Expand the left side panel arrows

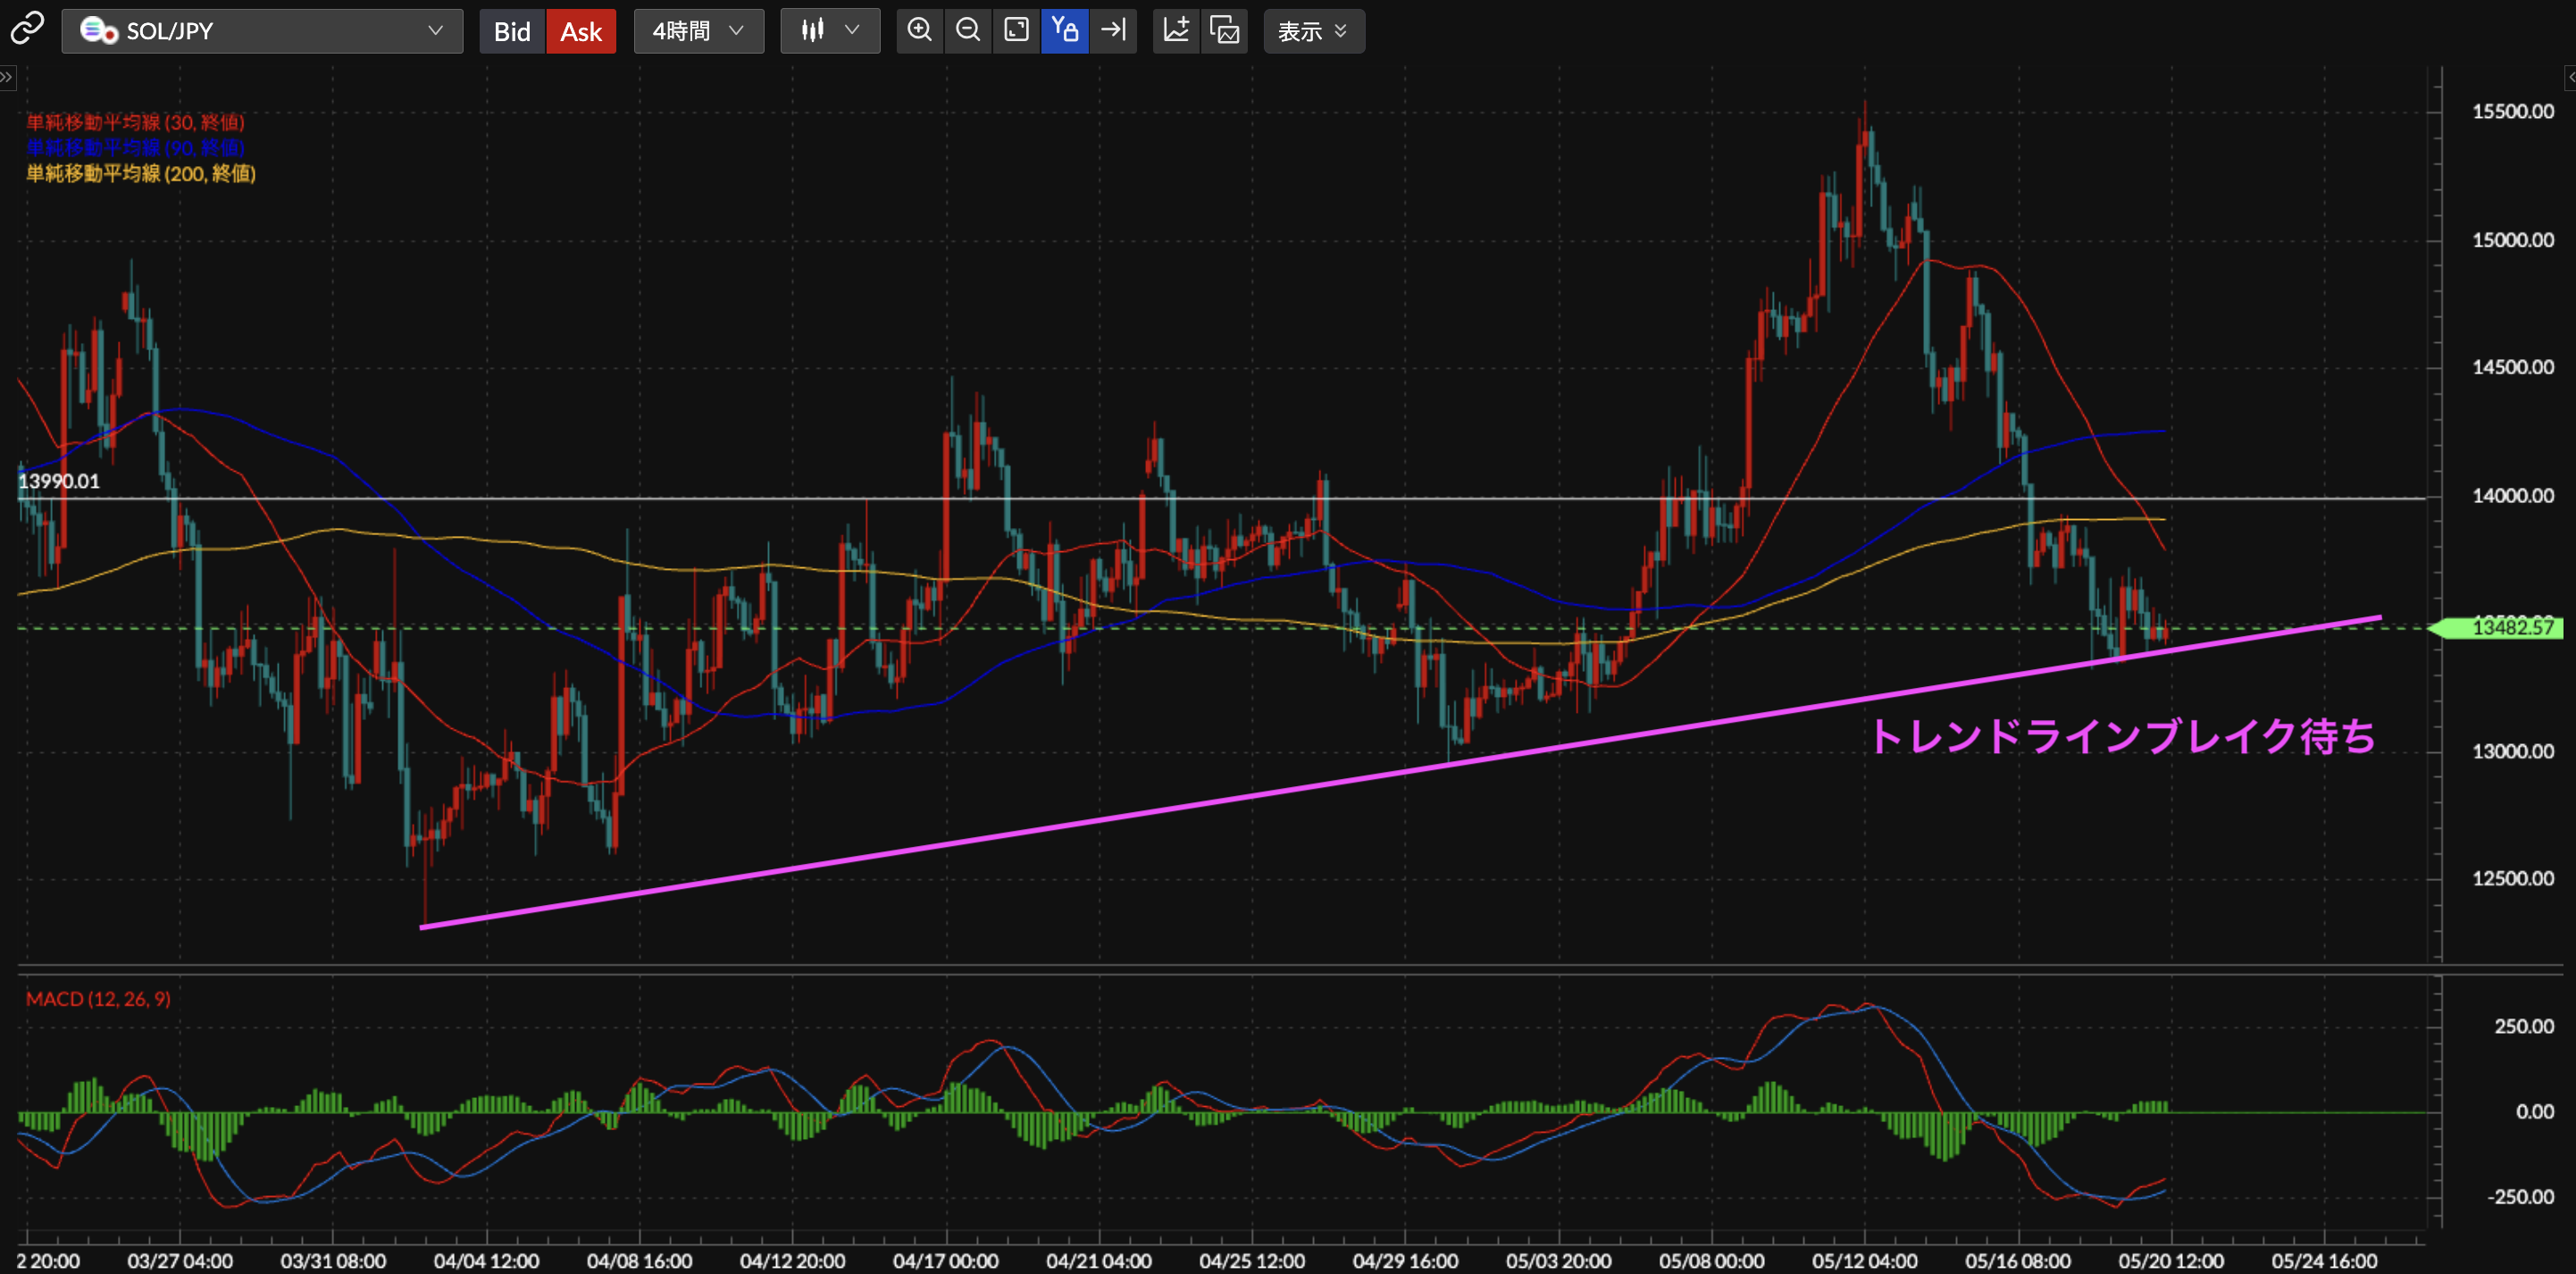[7, 77]
